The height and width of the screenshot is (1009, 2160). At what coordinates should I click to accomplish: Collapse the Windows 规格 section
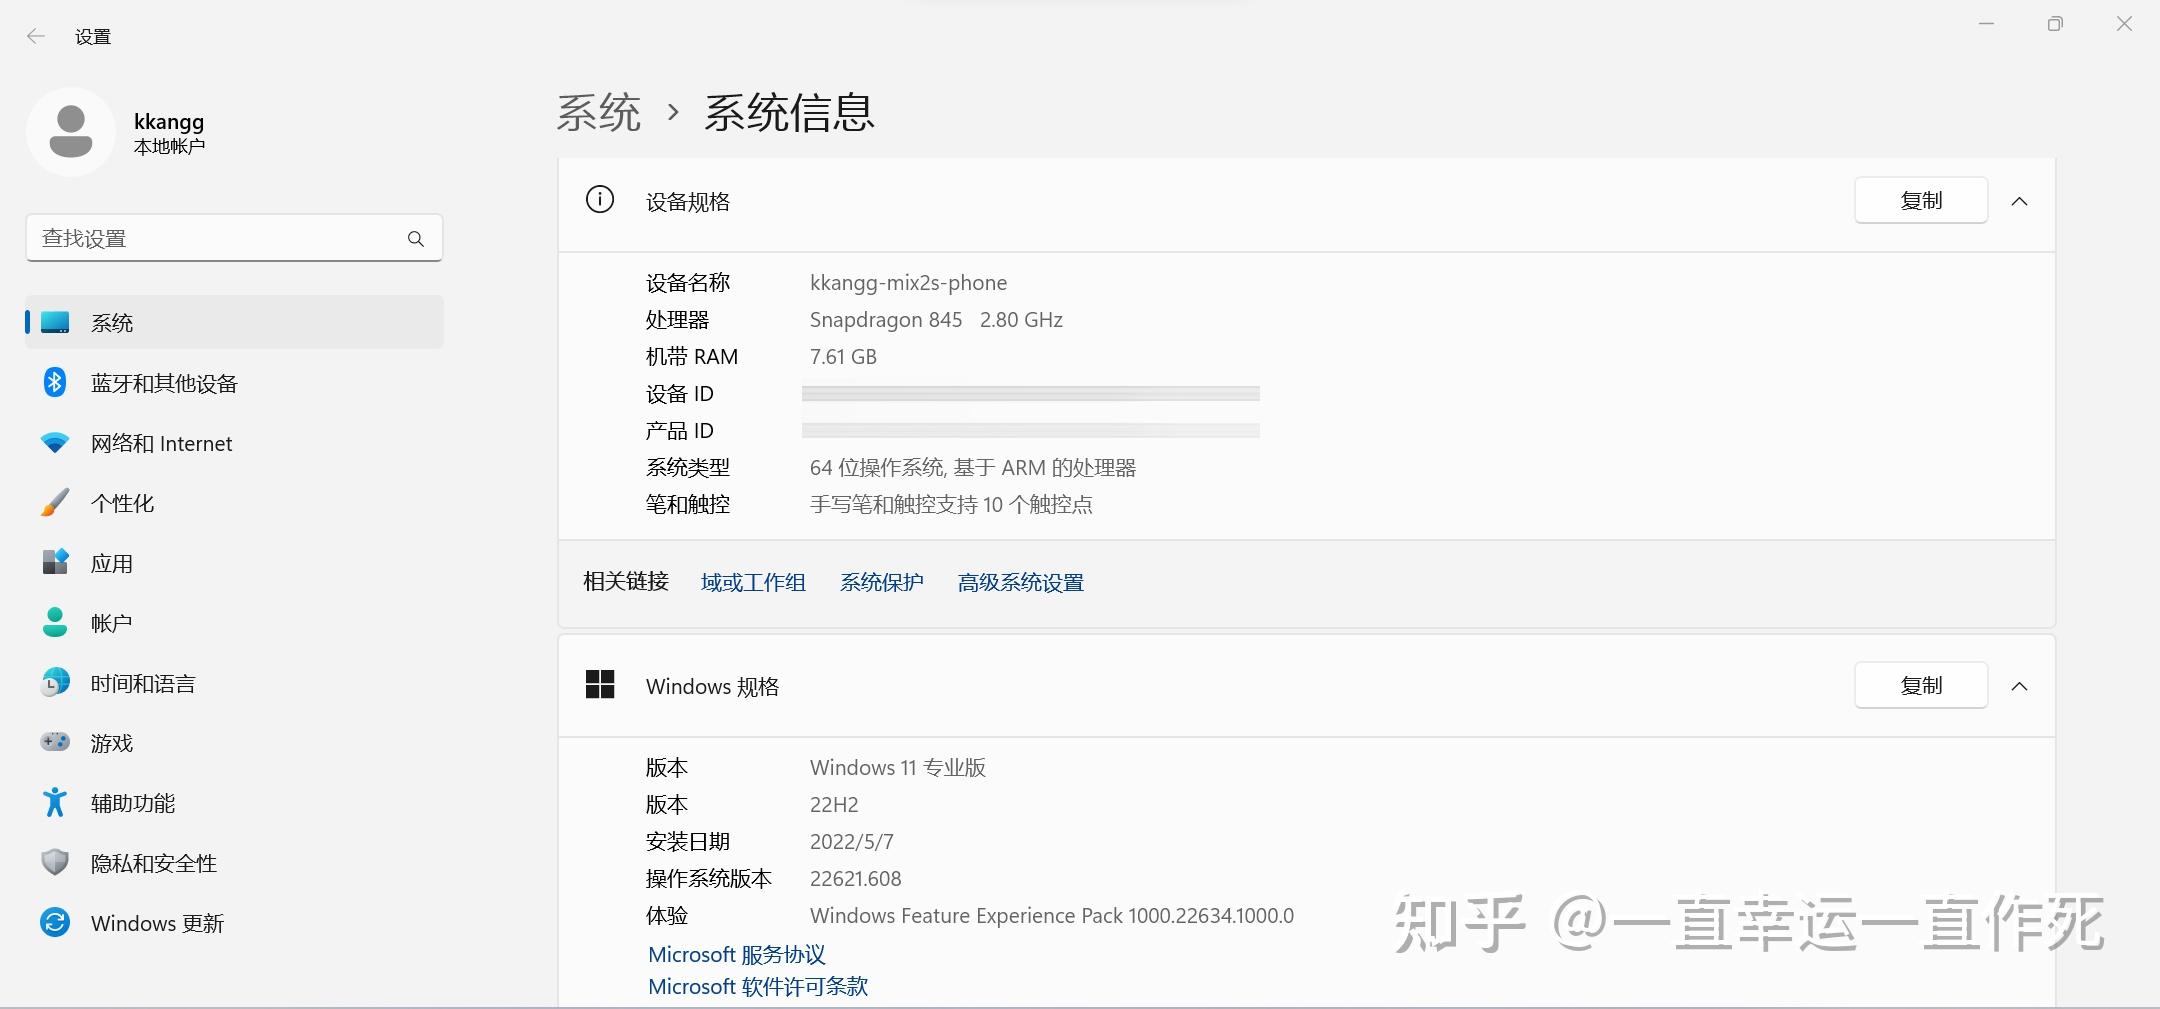point(2020,686)
